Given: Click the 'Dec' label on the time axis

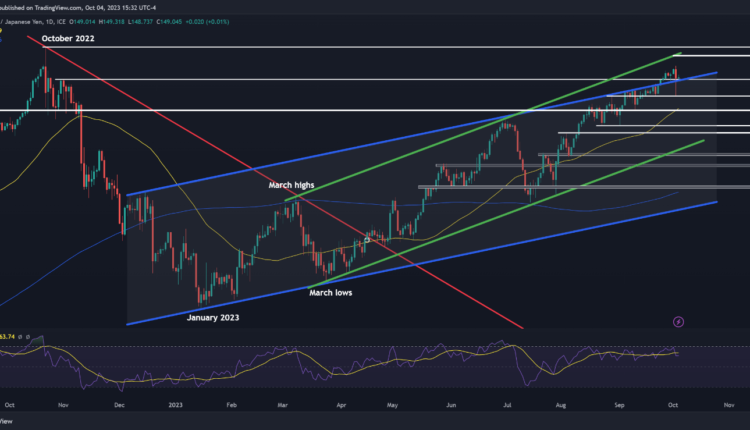Looking at the screenshot, I should [x=120, y=406].
